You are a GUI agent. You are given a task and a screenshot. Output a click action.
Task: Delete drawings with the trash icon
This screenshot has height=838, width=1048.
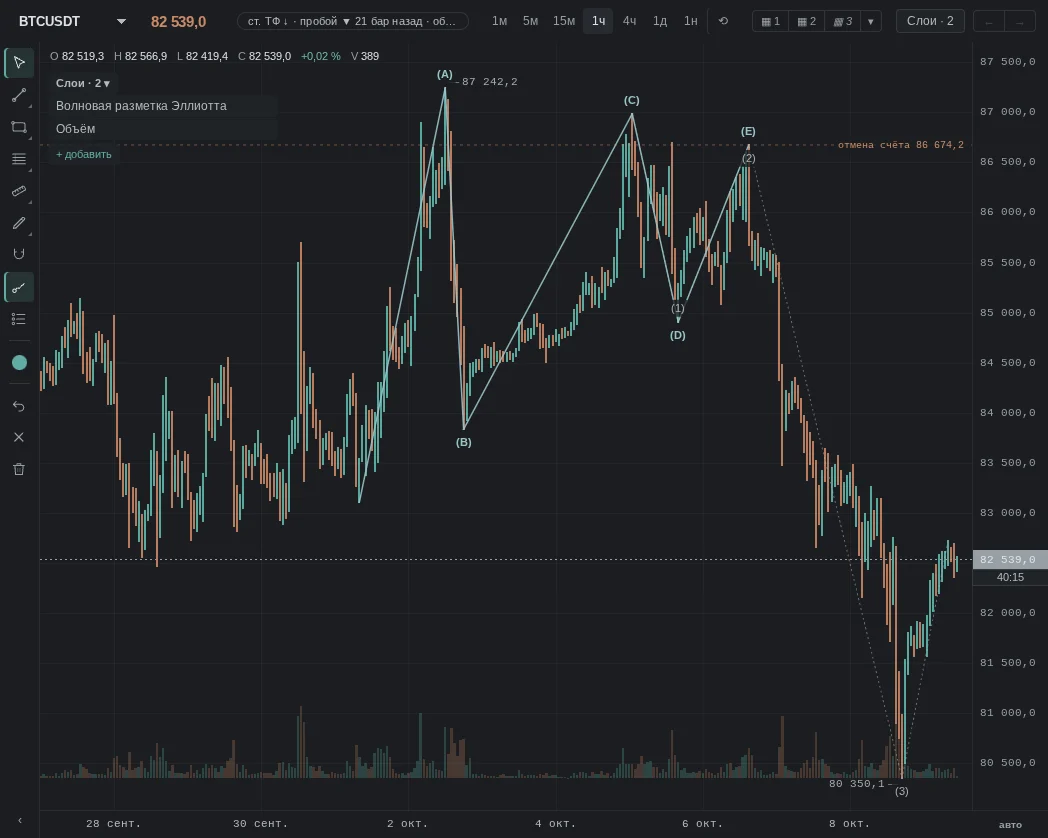19,469
